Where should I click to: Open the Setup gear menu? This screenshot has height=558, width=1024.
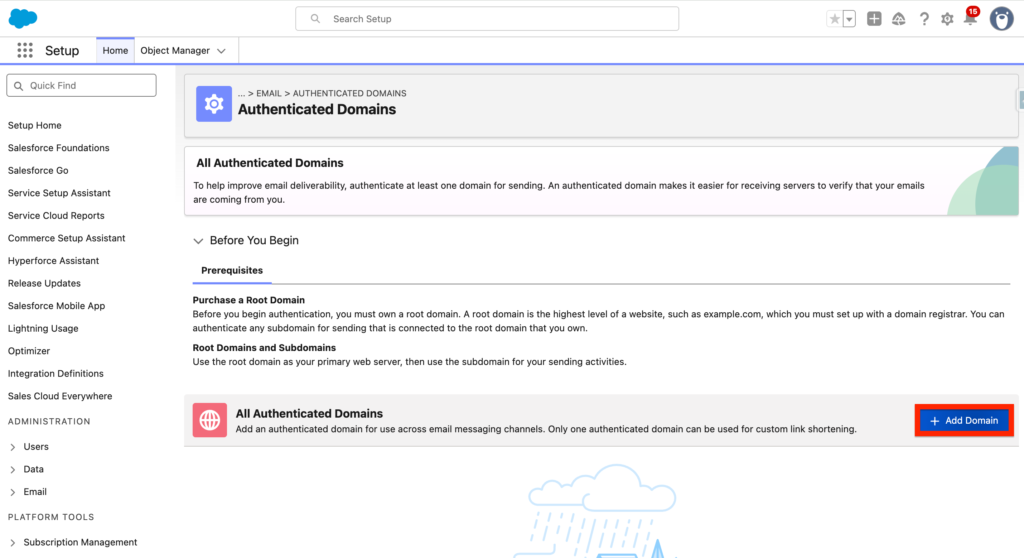(947, 19)
